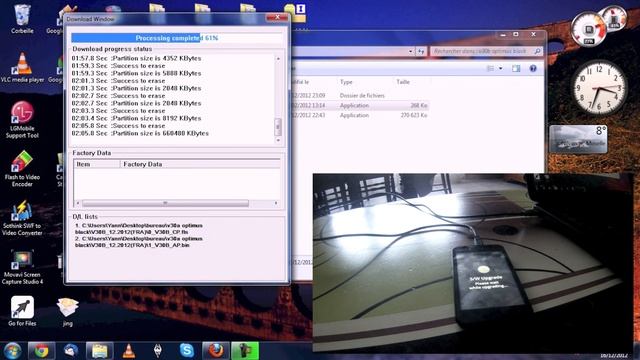
Task: Click the weather gadget showing 8°
Action: tap(578, 139)
